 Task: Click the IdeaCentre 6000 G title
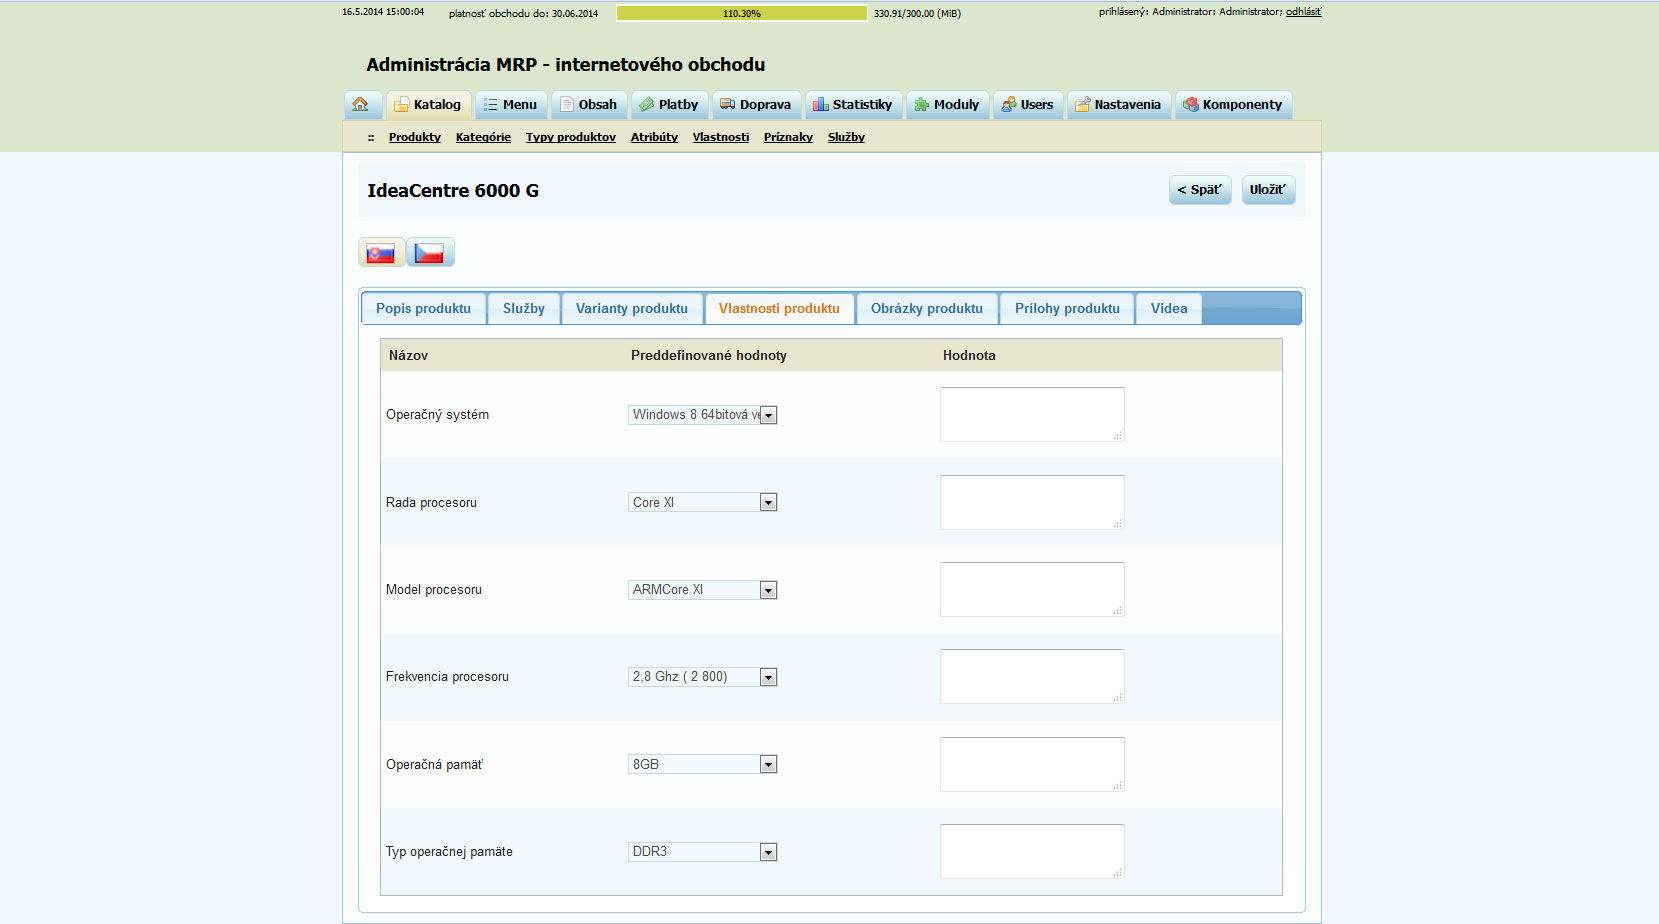click(x=453, y=190)
